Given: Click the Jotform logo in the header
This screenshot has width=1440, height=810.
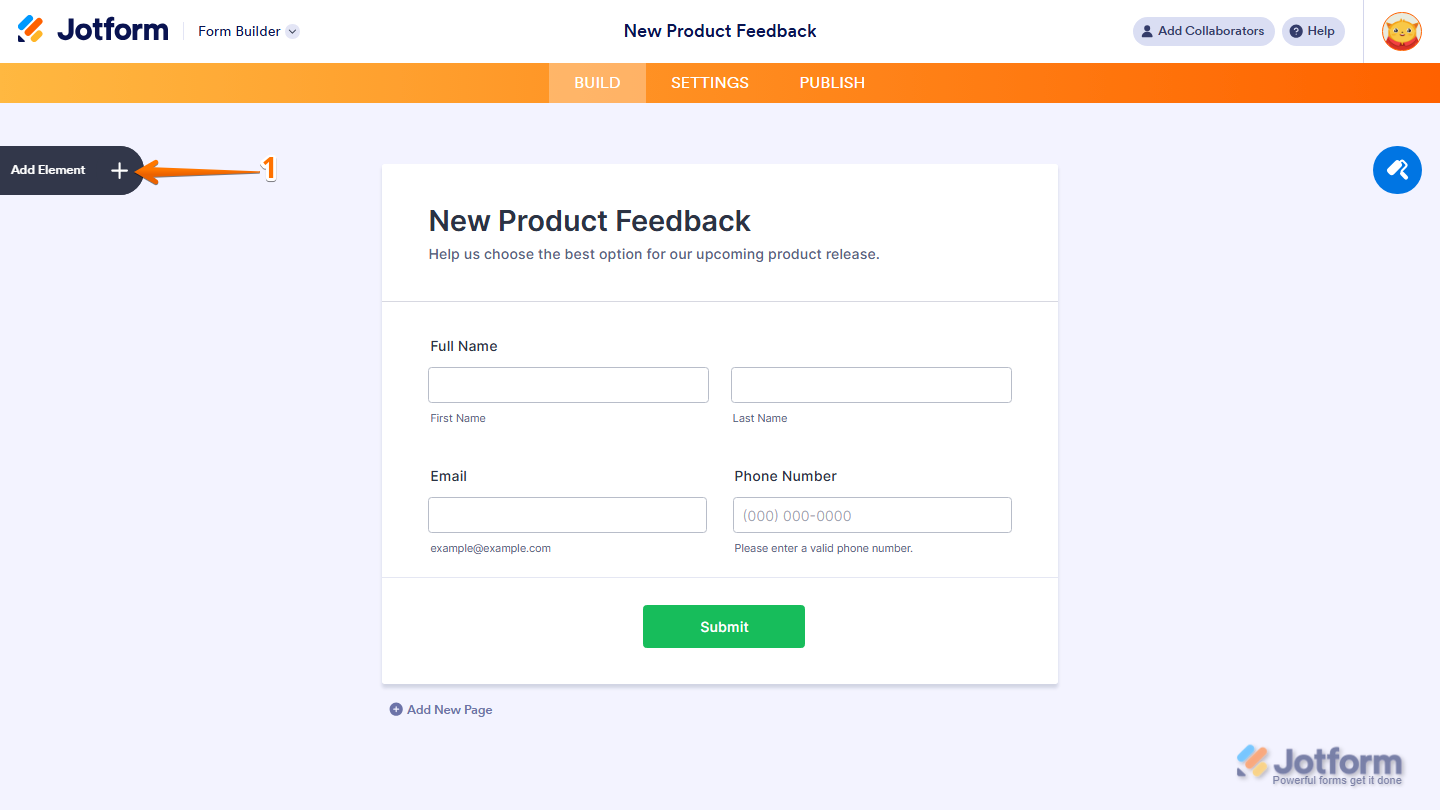Looking at the screenshot, I should point(92,29).
